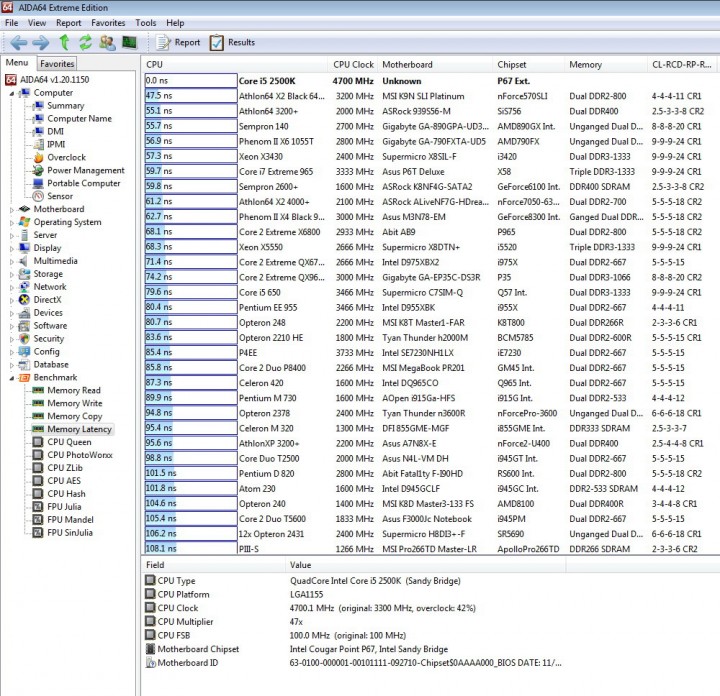
Task: Select Memory Read benchmark
Action: tap(74, 390)
